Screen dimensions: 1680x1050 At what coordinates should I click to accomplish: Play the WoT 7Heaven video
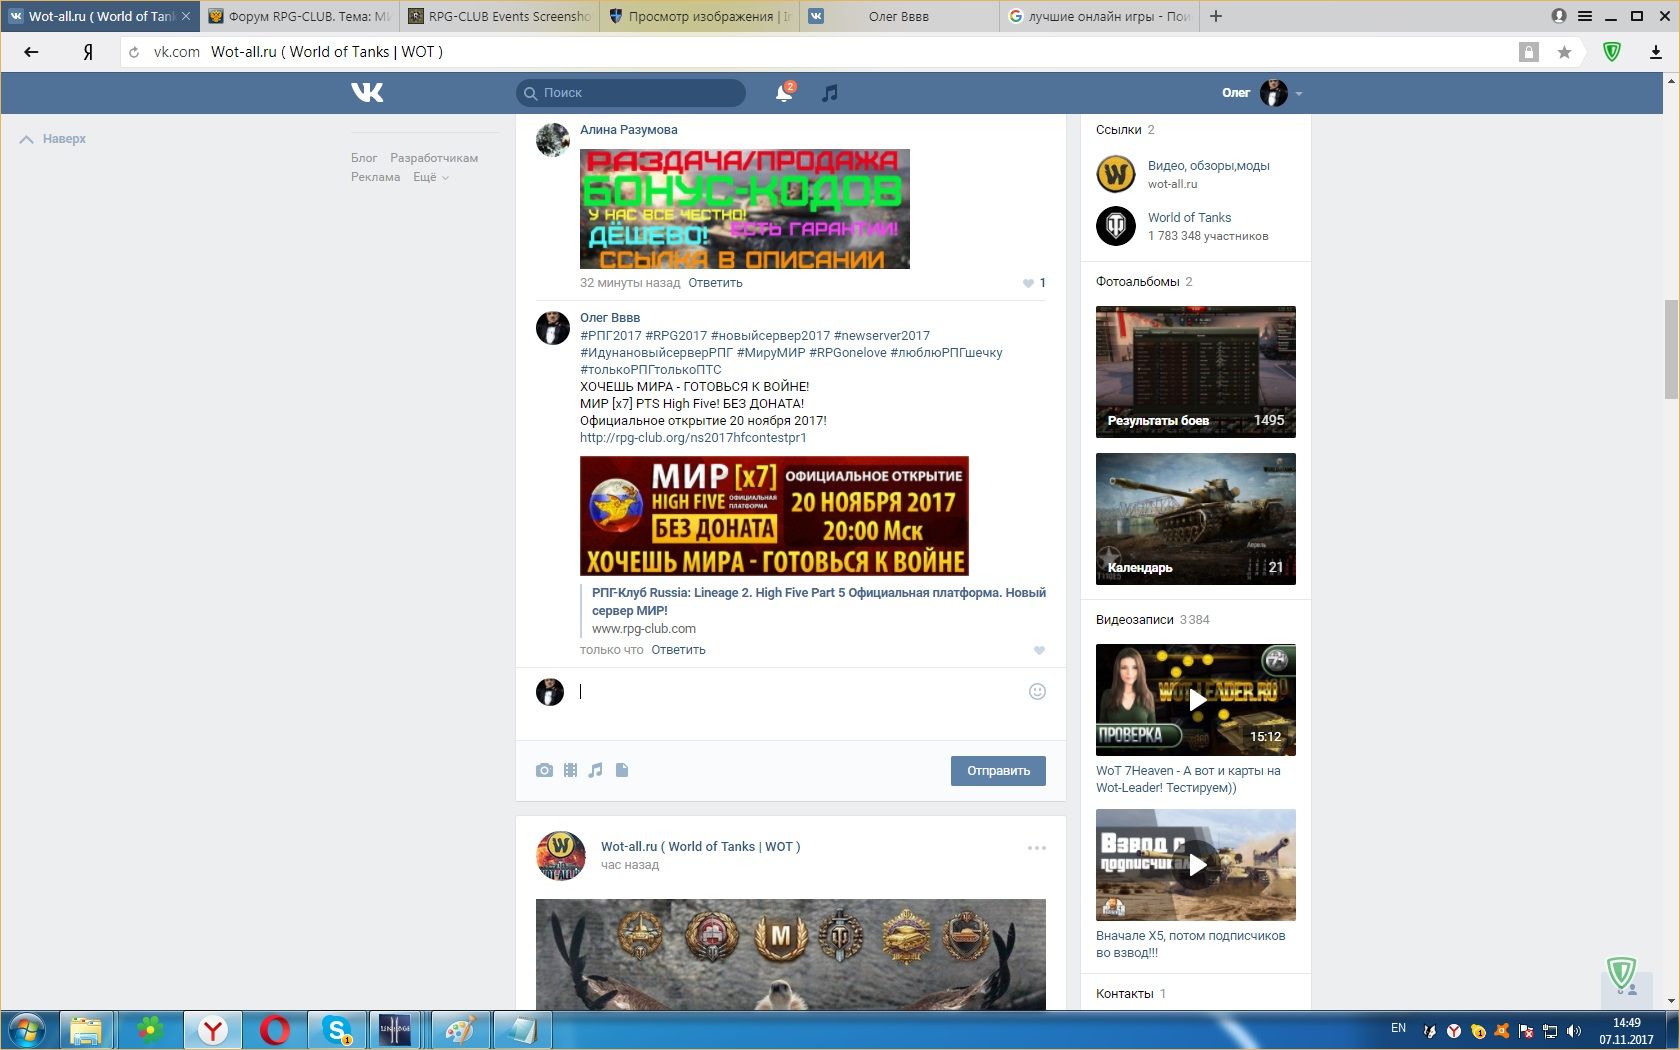(x=1196, y=700)
